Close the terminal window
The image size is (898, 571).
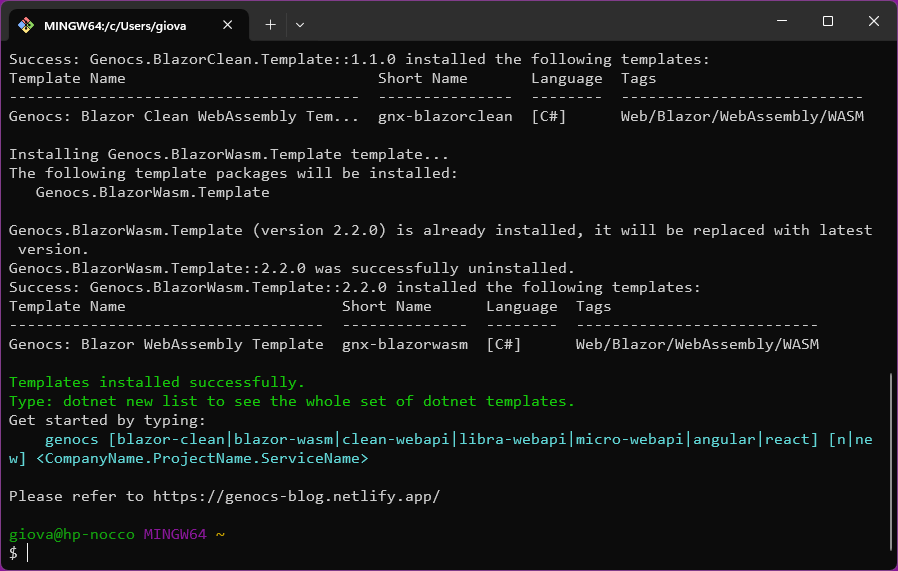(x=873, y=21)
